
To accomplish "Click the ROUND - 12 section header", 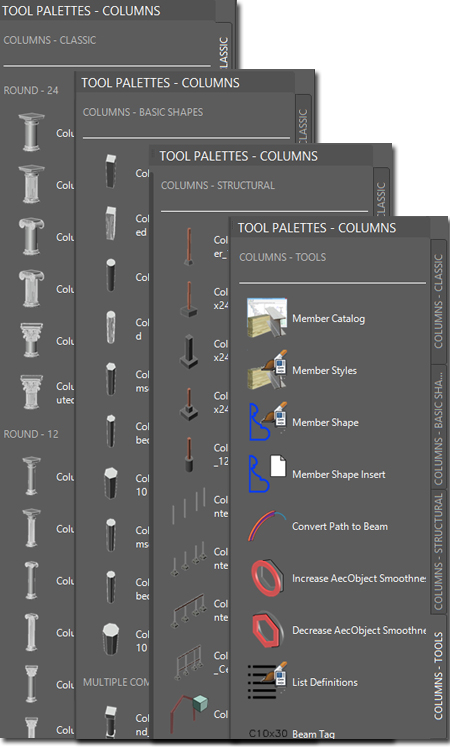I will coord(31,434).
